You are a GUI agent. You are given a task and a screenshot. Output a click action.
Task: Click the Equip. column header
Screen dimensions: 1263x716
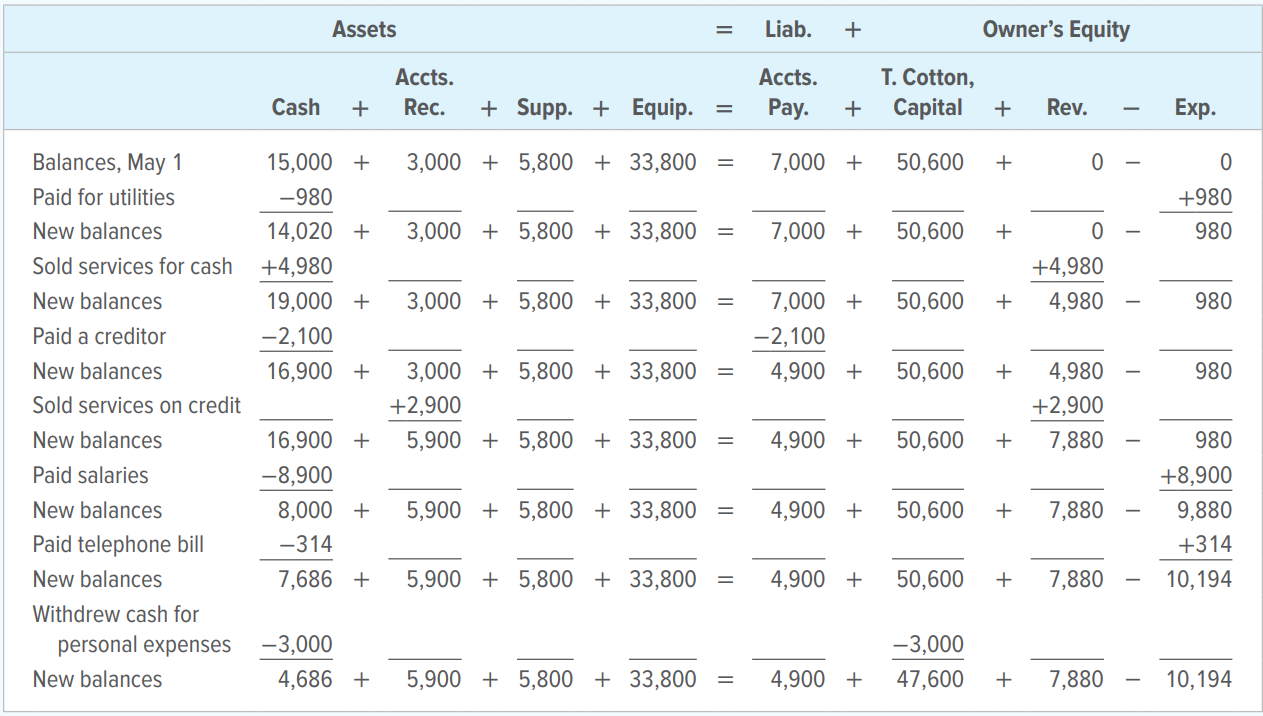[662, 108]
